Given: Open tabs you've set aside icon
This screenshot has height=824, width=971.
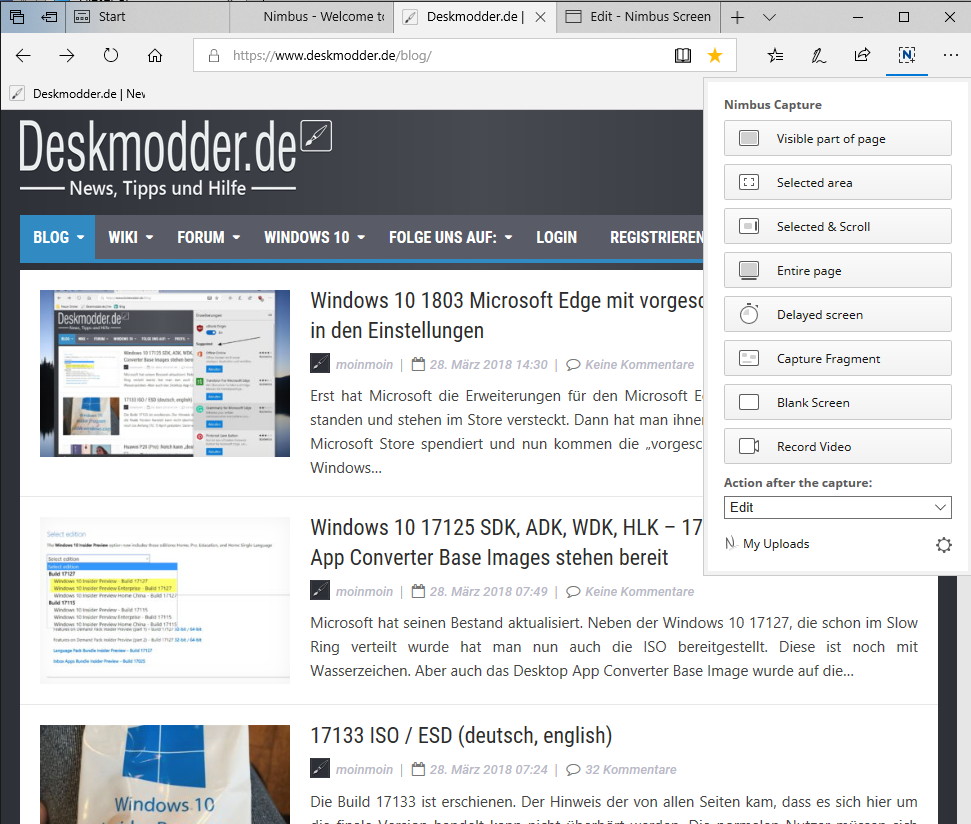Looking at the screenshot, I should click(17, 17).
